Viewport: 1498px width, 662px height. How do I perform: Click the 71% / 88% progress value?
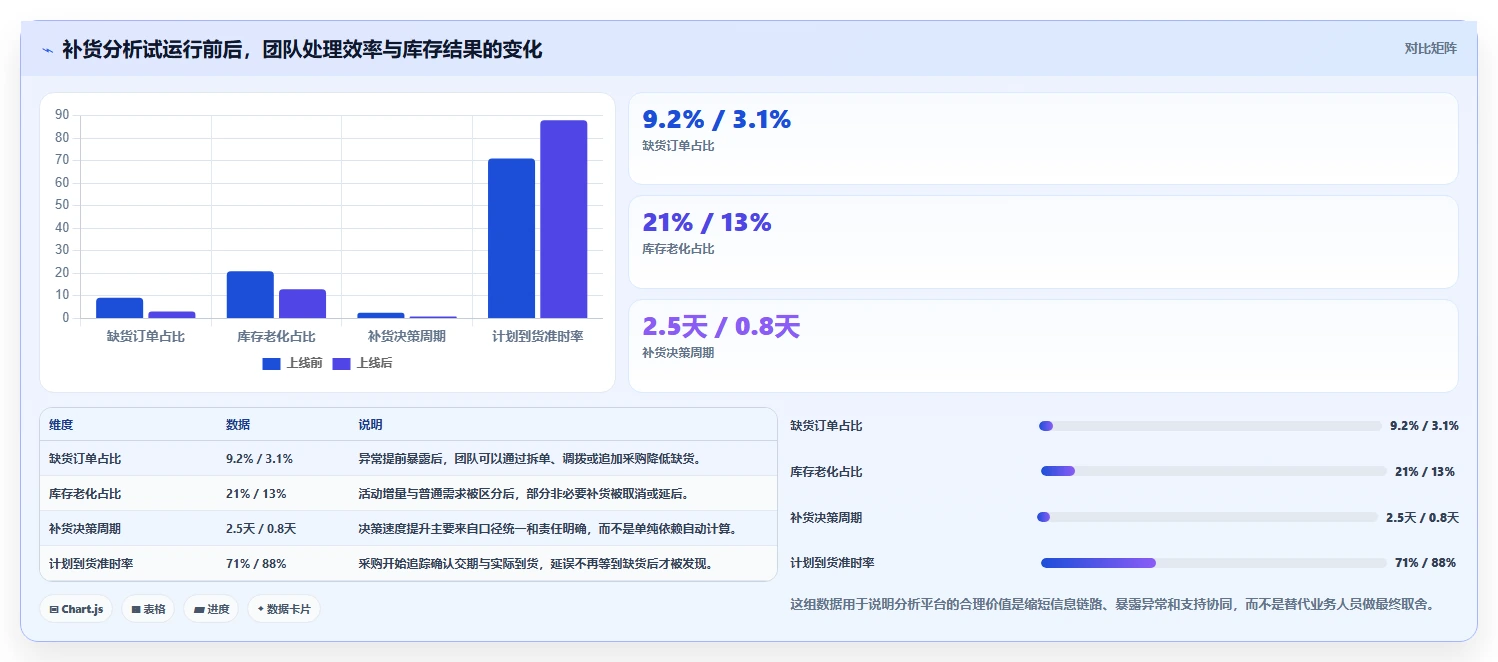(1425, 563)
